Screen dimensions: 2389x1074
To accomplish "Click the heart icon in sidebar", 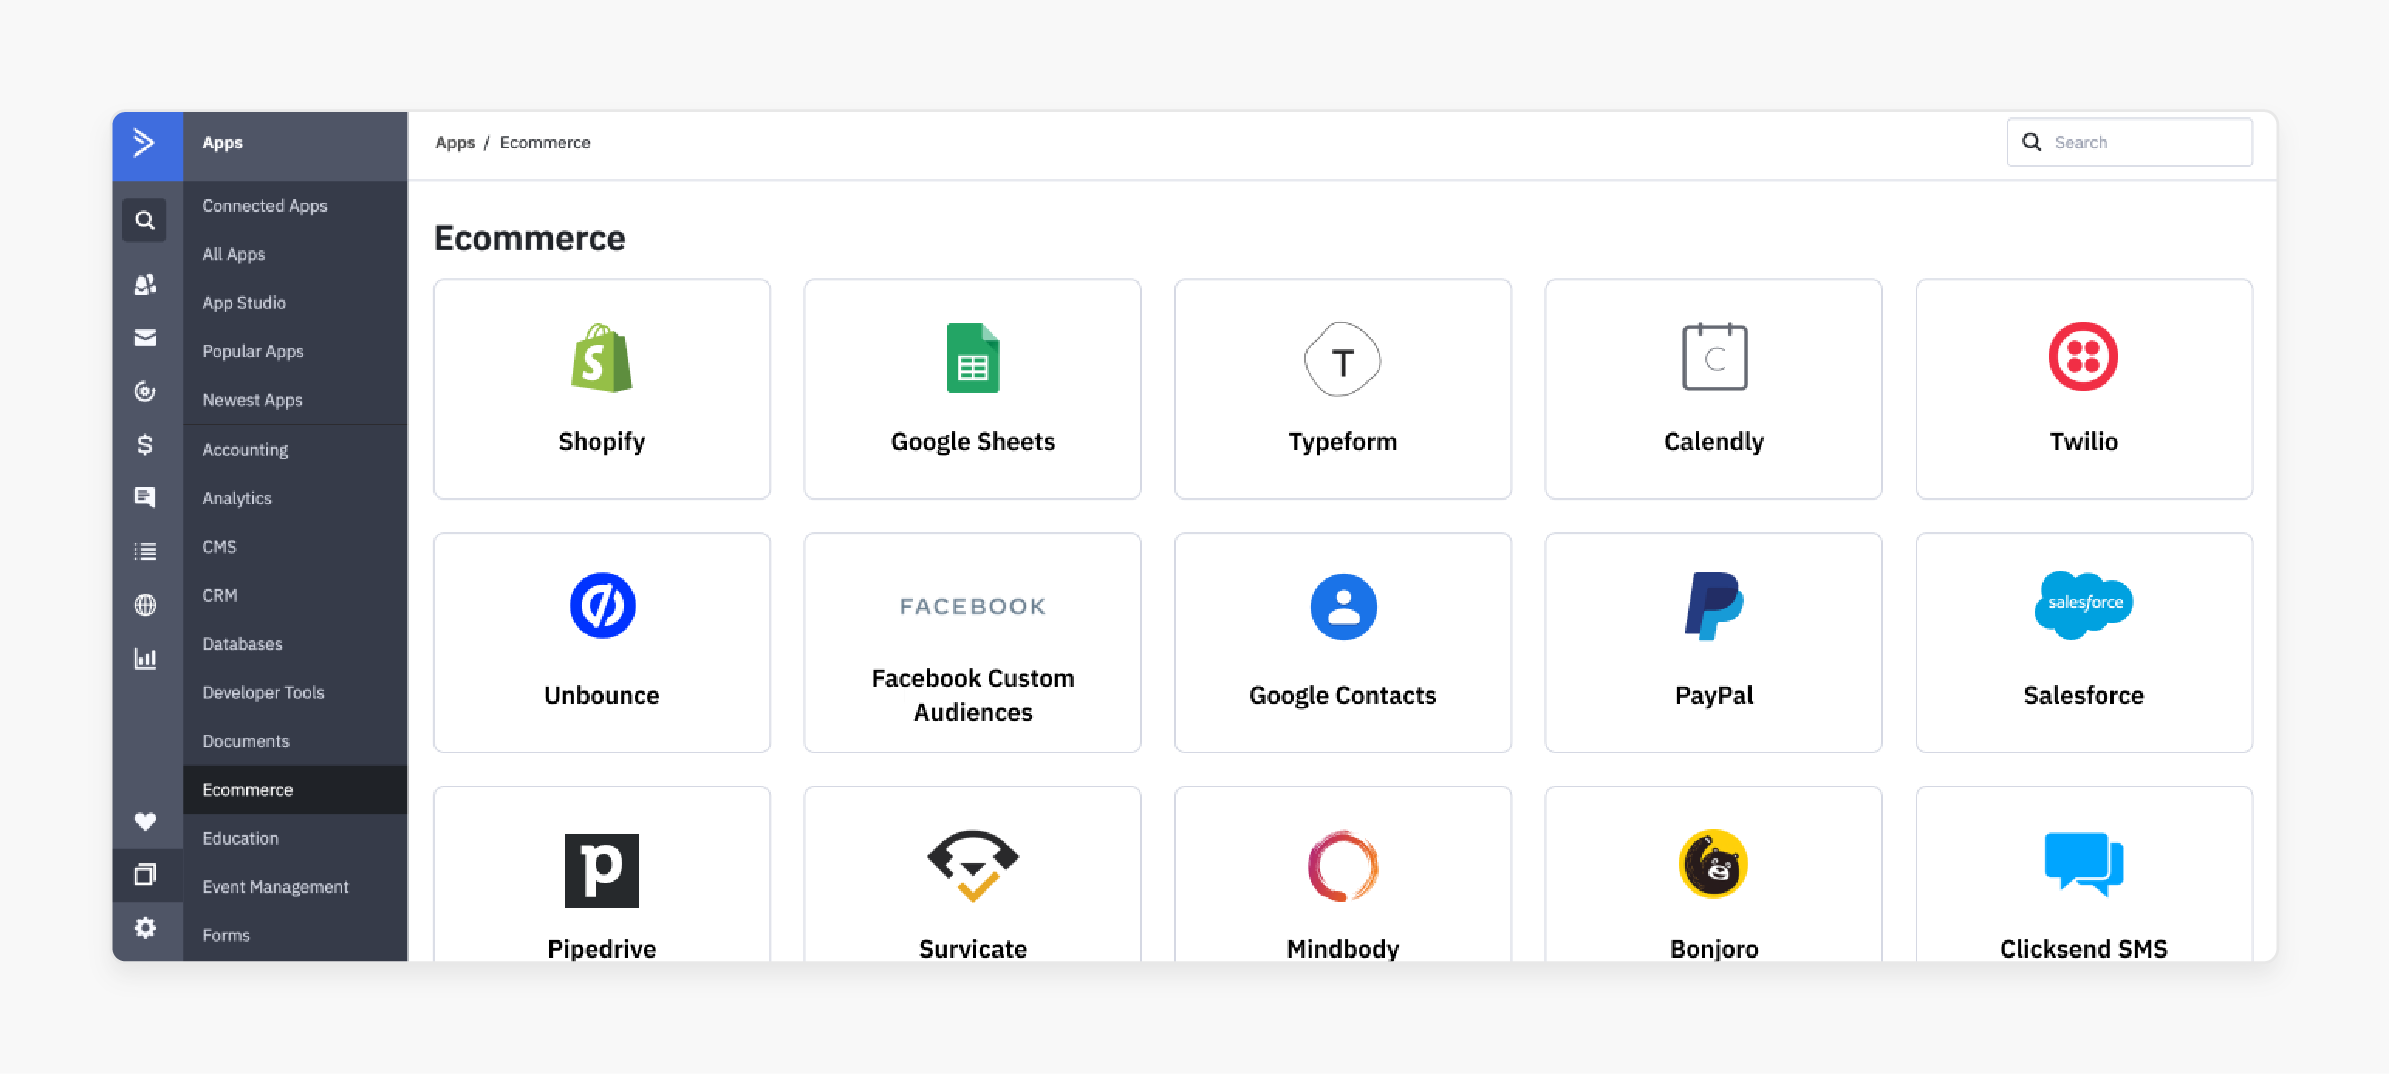I will pyautogui.click(x=145, y=821).
